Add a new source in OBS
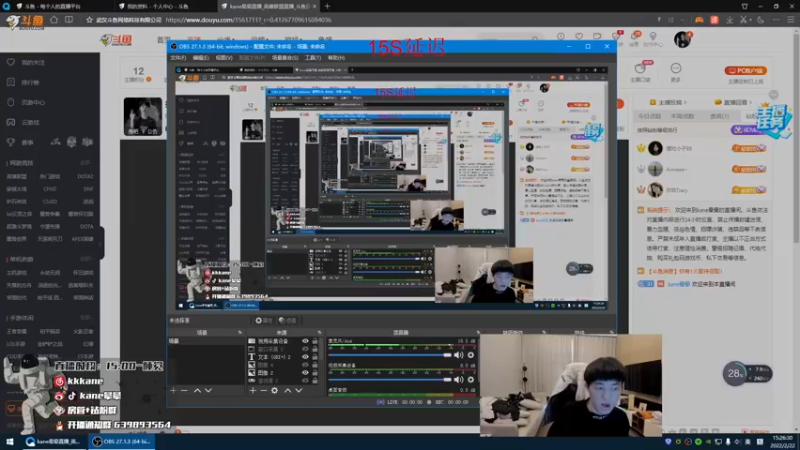The height and width of the screenshot is (450, 800). [x=253, y=390]
